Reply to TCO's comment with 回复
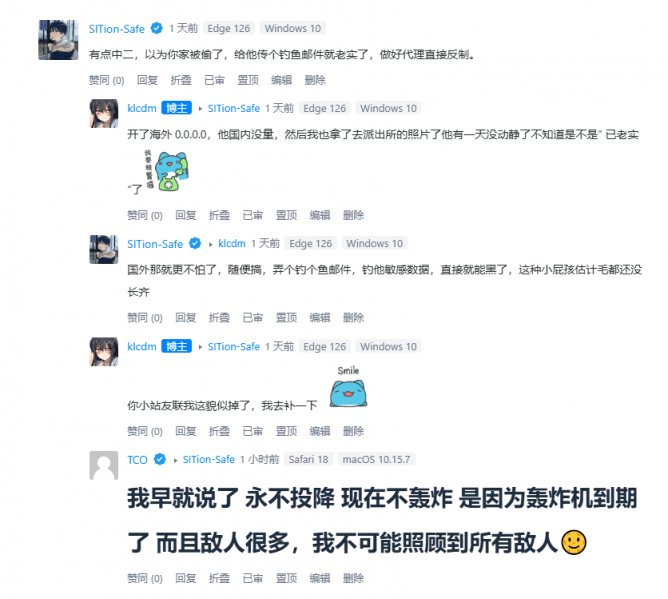The image size is (668, 599). [x=186, y=578]
